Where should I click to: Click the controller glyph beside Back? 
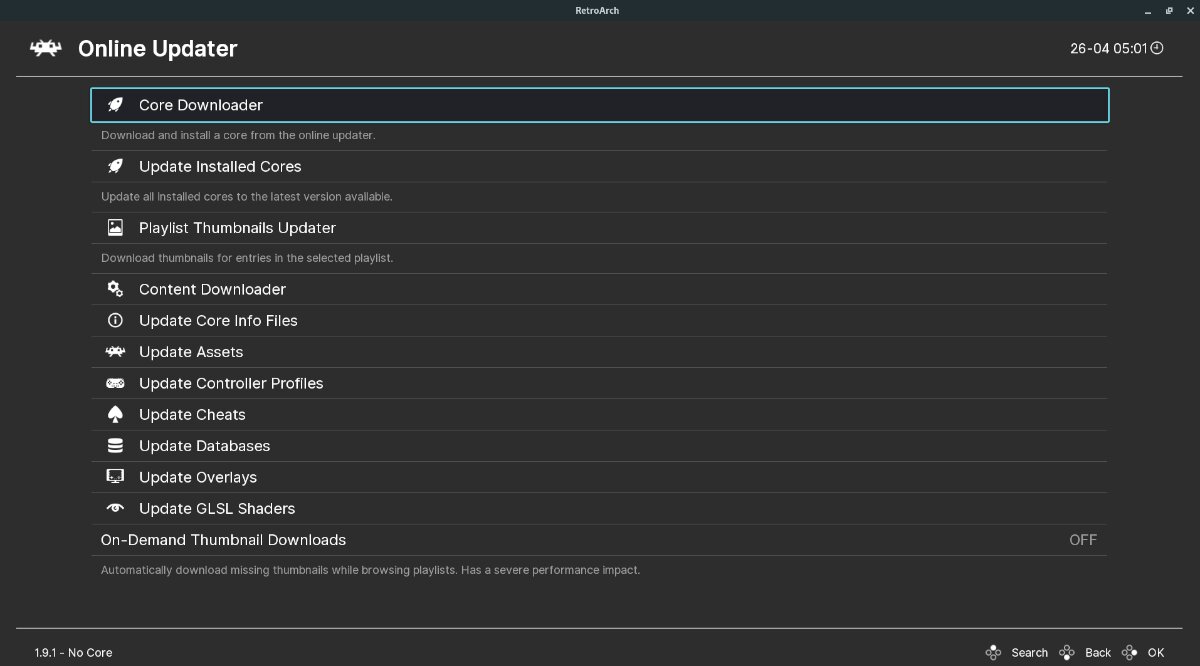(x=1068, y=652)
